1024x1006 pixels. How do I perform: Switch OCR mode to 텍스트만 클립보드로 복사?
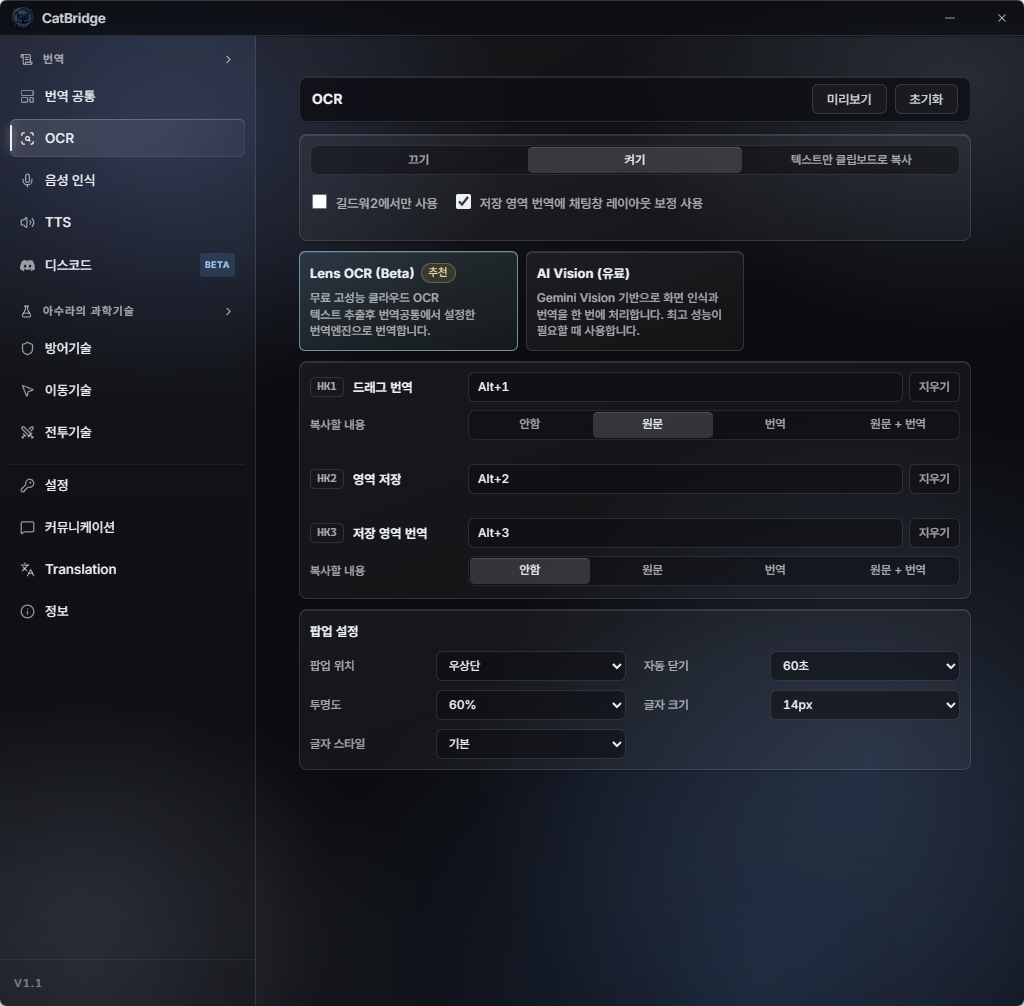point(851,160)
